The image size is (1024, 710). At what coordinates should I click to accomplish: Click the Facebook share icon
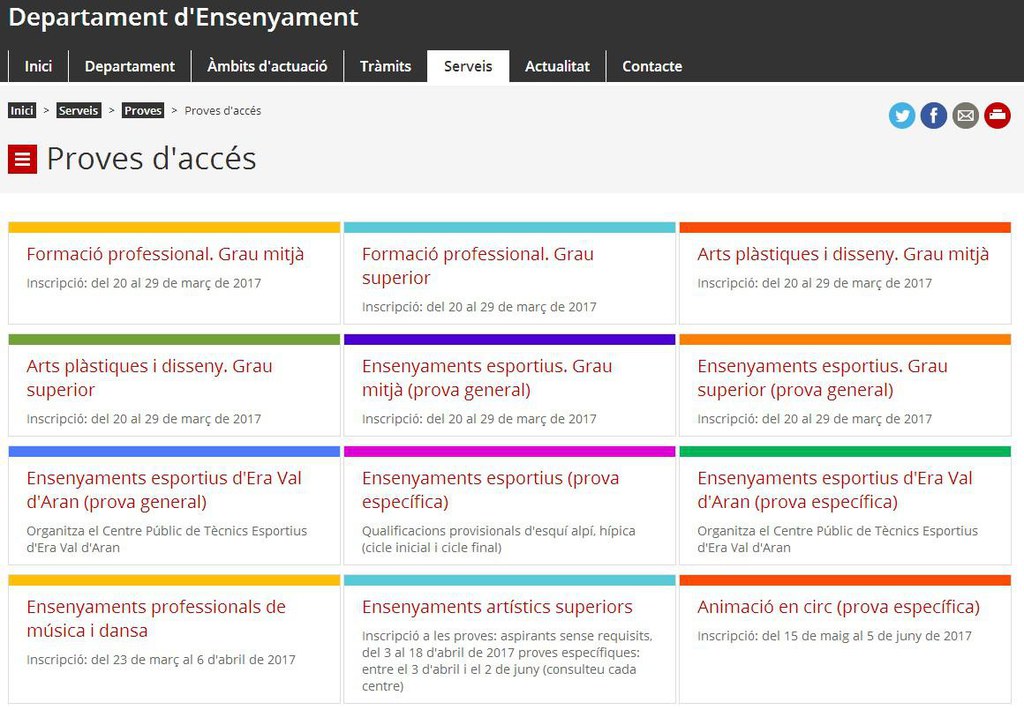pos(933,116)
